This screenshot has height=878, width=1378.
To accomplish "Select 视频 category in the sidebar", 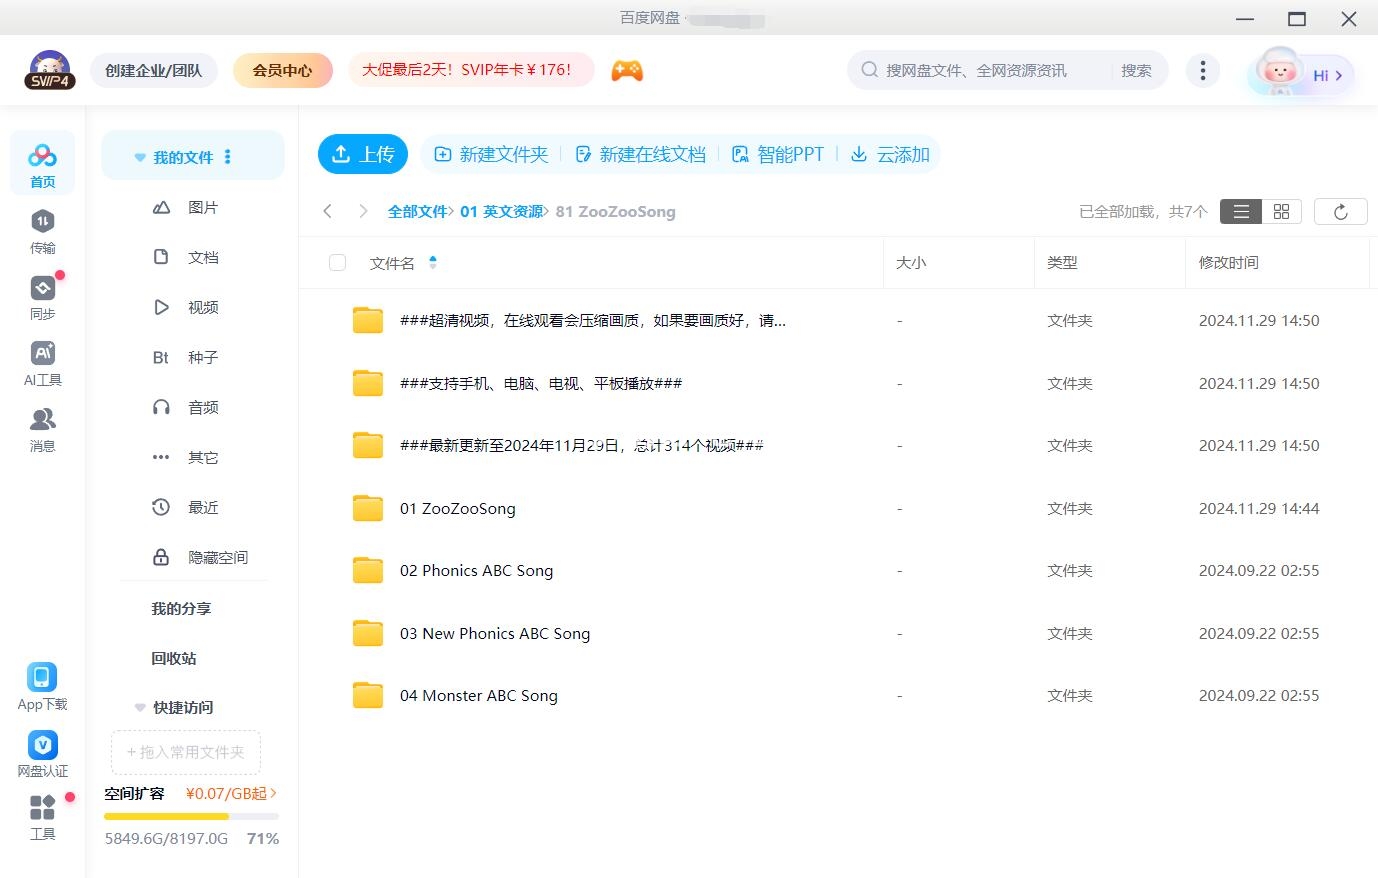I will pyautogui.click(x=202, y=307).
